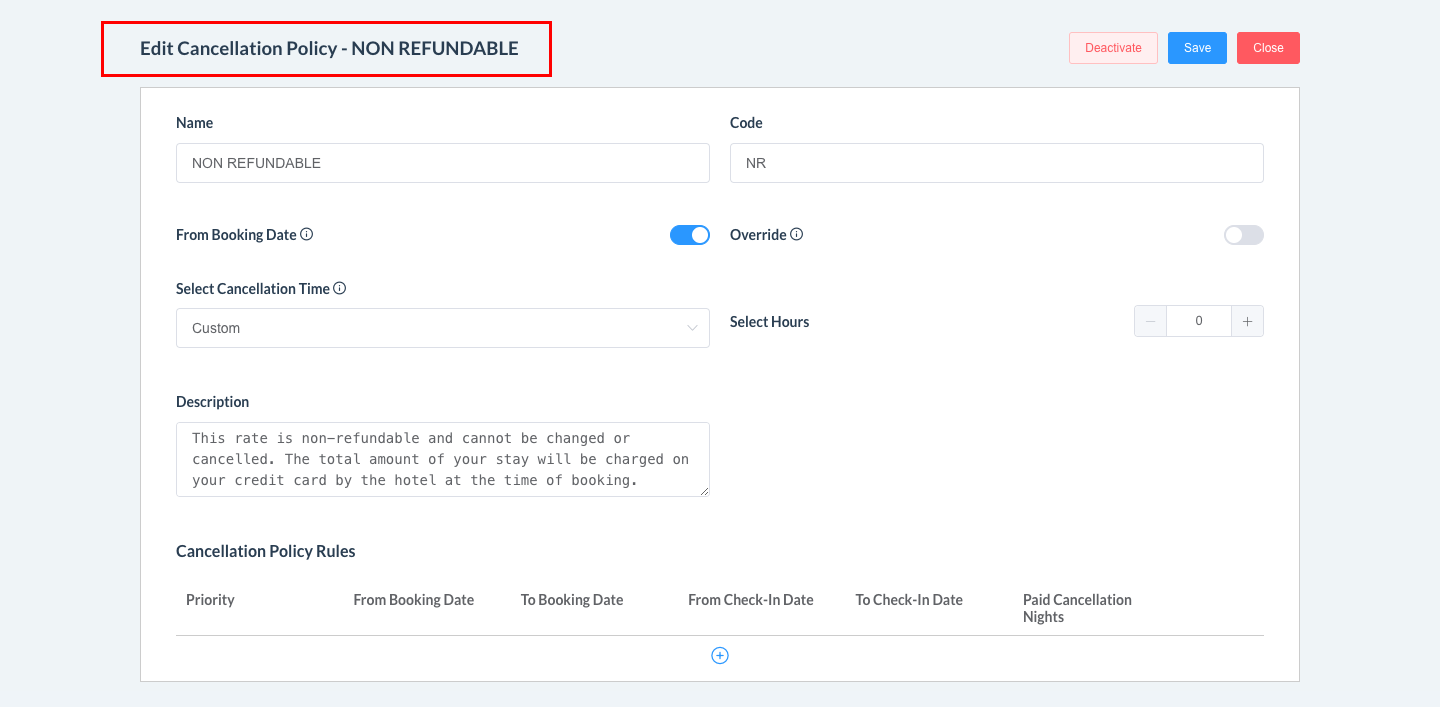1440x707 pixels.
Task: Disable the From Booking Date toggle
Action: tap(689, 235)
